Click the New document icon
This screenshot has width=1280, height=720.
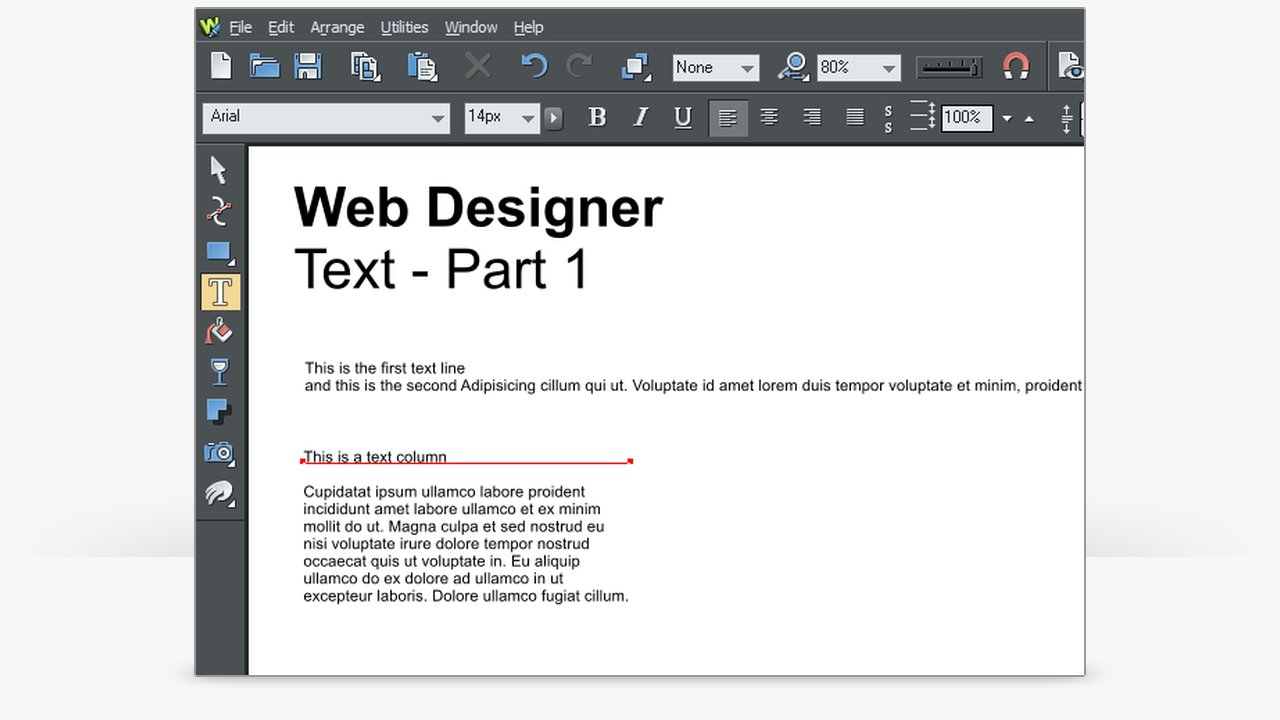tap(221, 67)
